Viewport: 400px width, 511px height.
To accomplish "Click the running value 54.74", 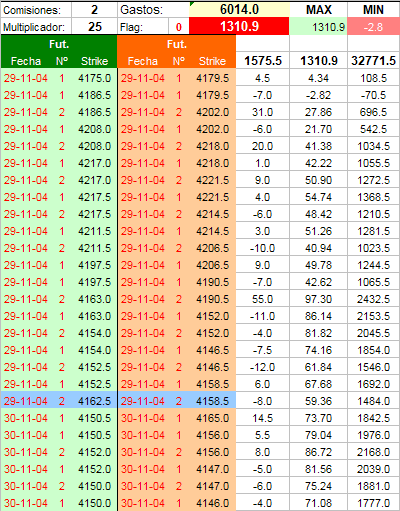I will pos(318,197).
